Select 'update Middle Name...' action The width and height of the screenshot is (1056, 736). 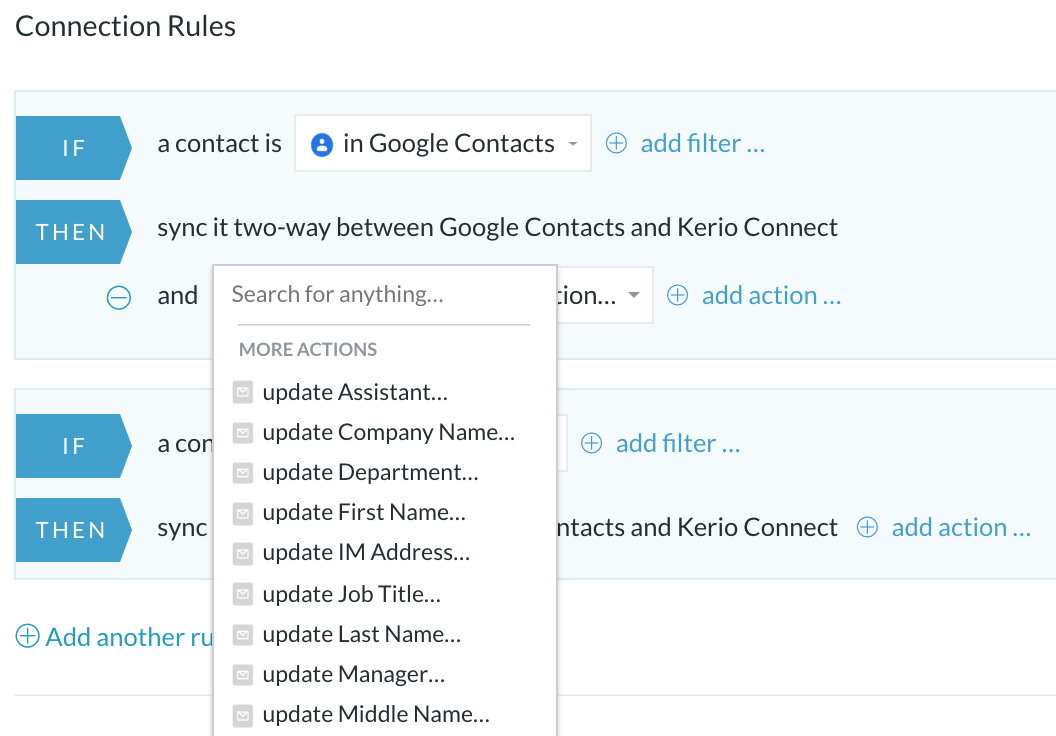(x=376, y=714)
